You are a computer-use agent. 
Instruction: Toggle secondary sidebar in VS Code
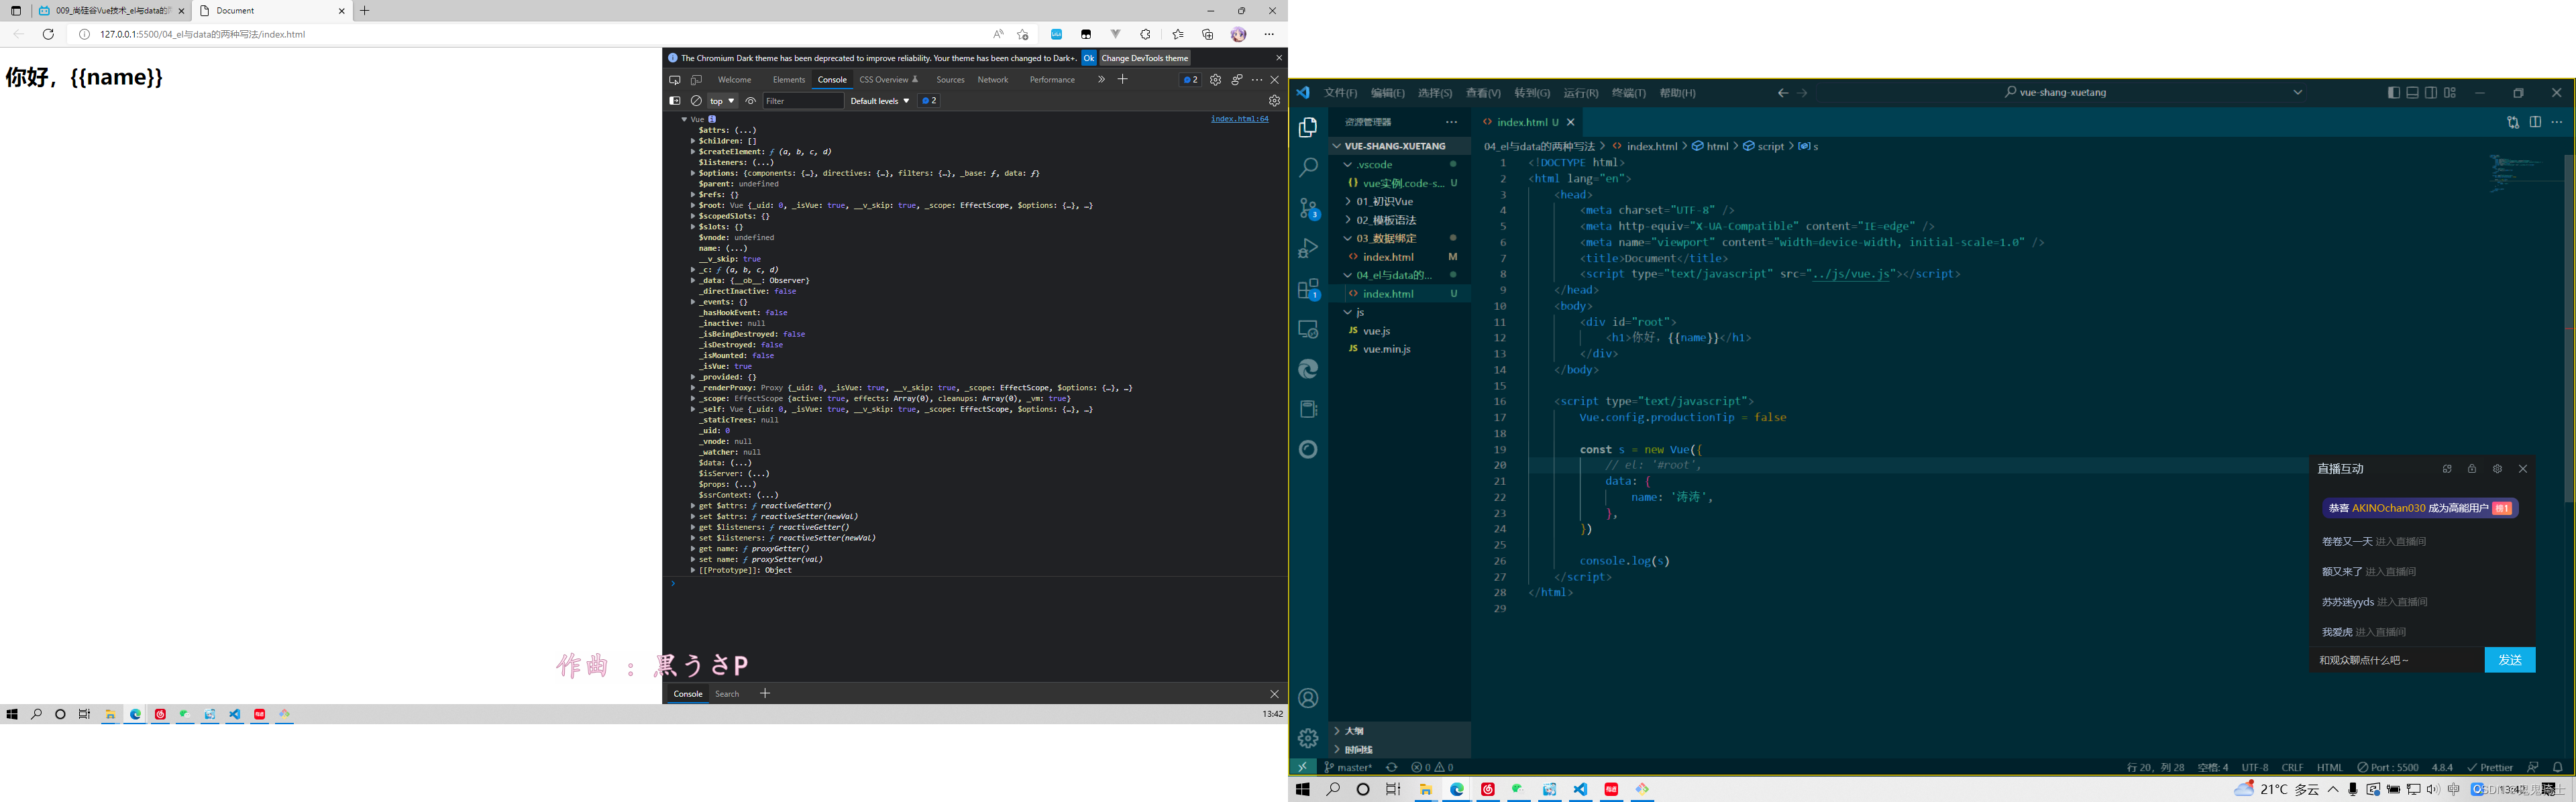[x=2431, y=93]
